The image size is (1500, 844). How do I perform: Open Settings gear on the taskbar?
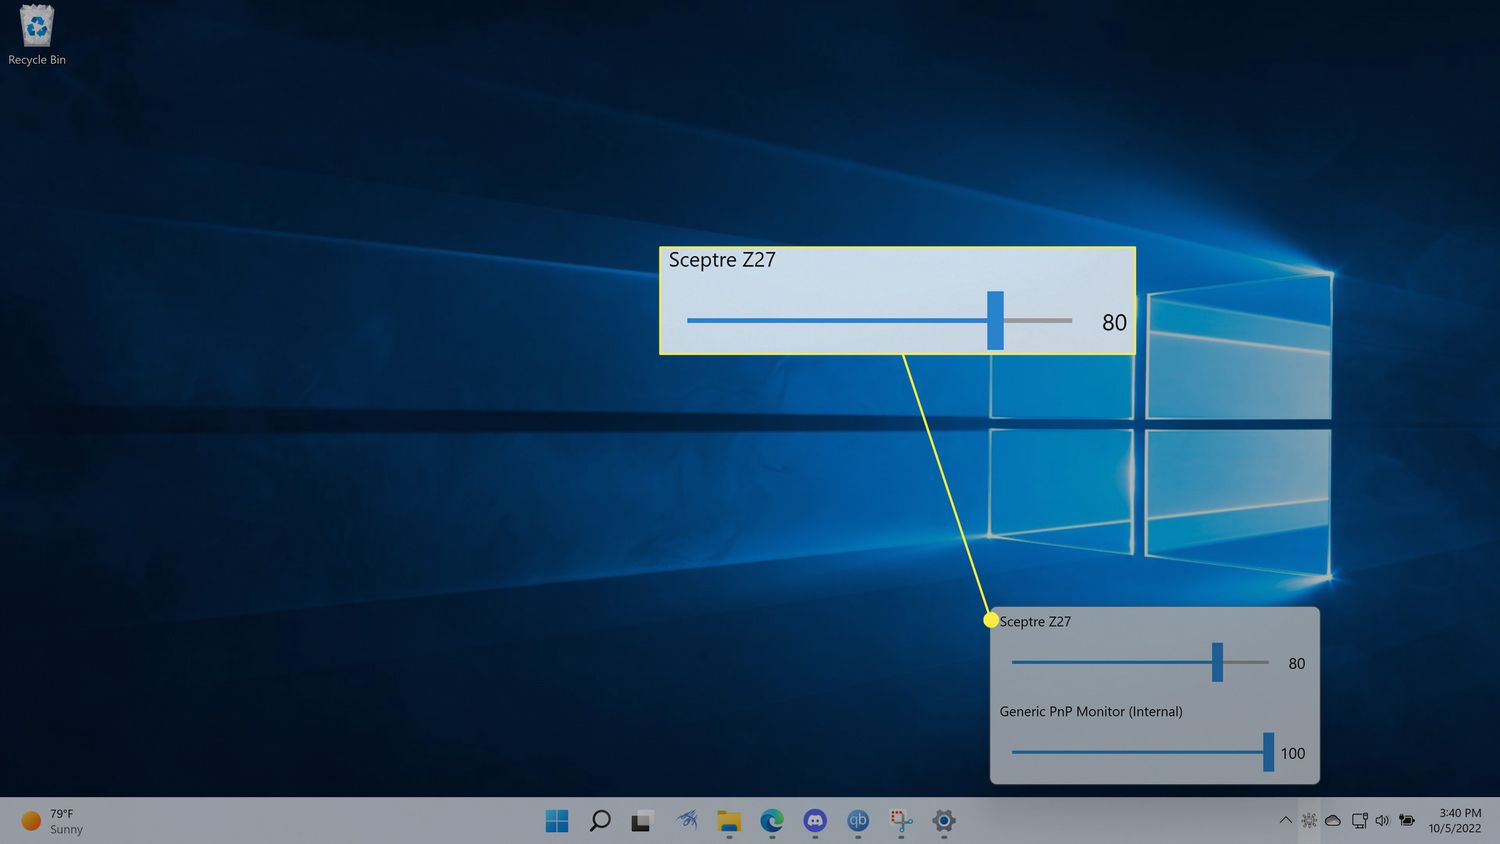coord(944,821)
